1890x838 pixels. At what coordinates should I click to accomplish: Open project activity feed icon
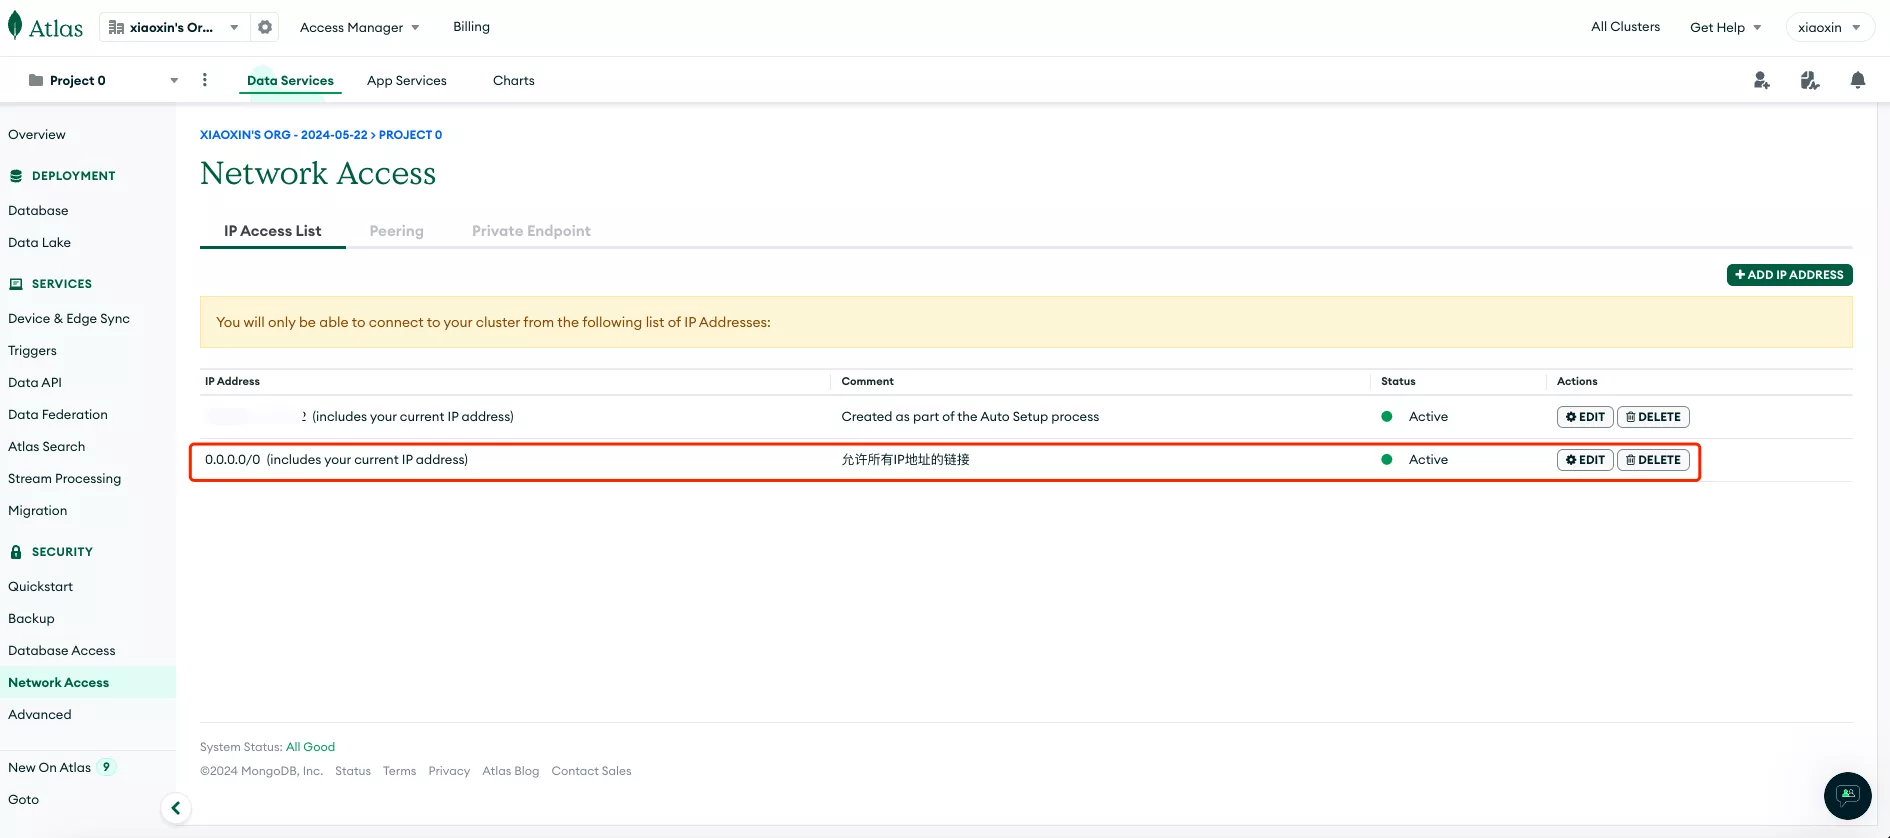tap(1810, 80)
